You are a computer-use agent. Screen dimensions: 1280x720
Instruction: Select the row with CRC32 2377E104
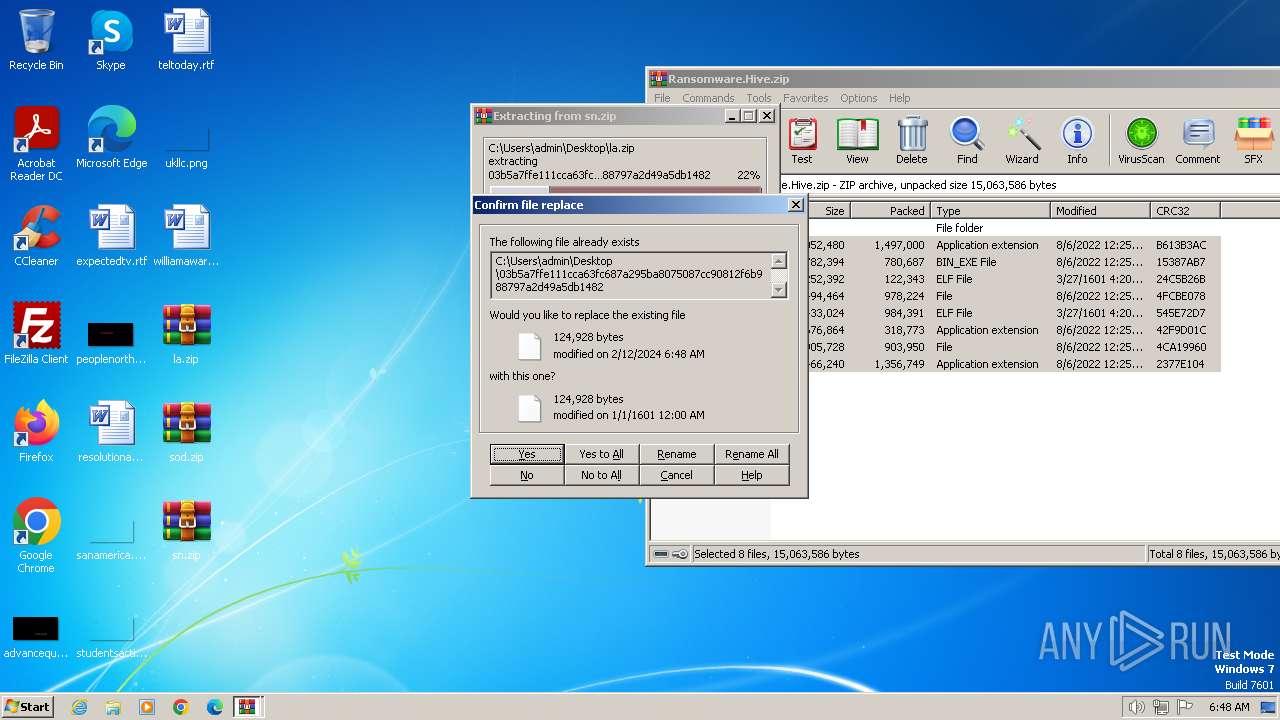(1014, 364)
